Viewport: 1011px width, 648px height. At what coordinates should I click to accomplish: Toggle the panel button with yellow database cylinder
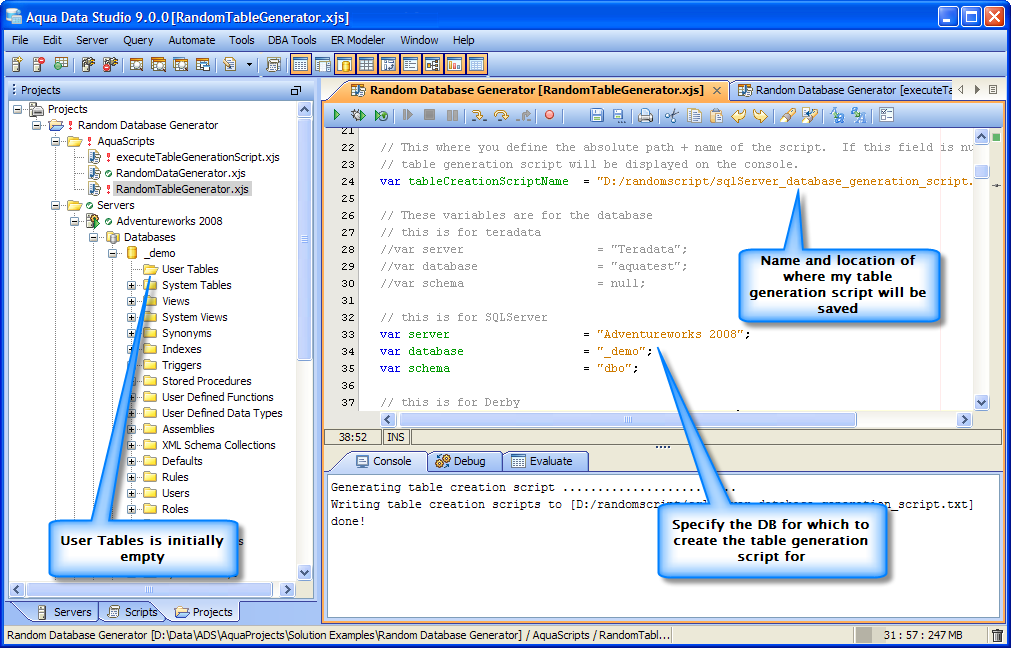click(345, 64)
